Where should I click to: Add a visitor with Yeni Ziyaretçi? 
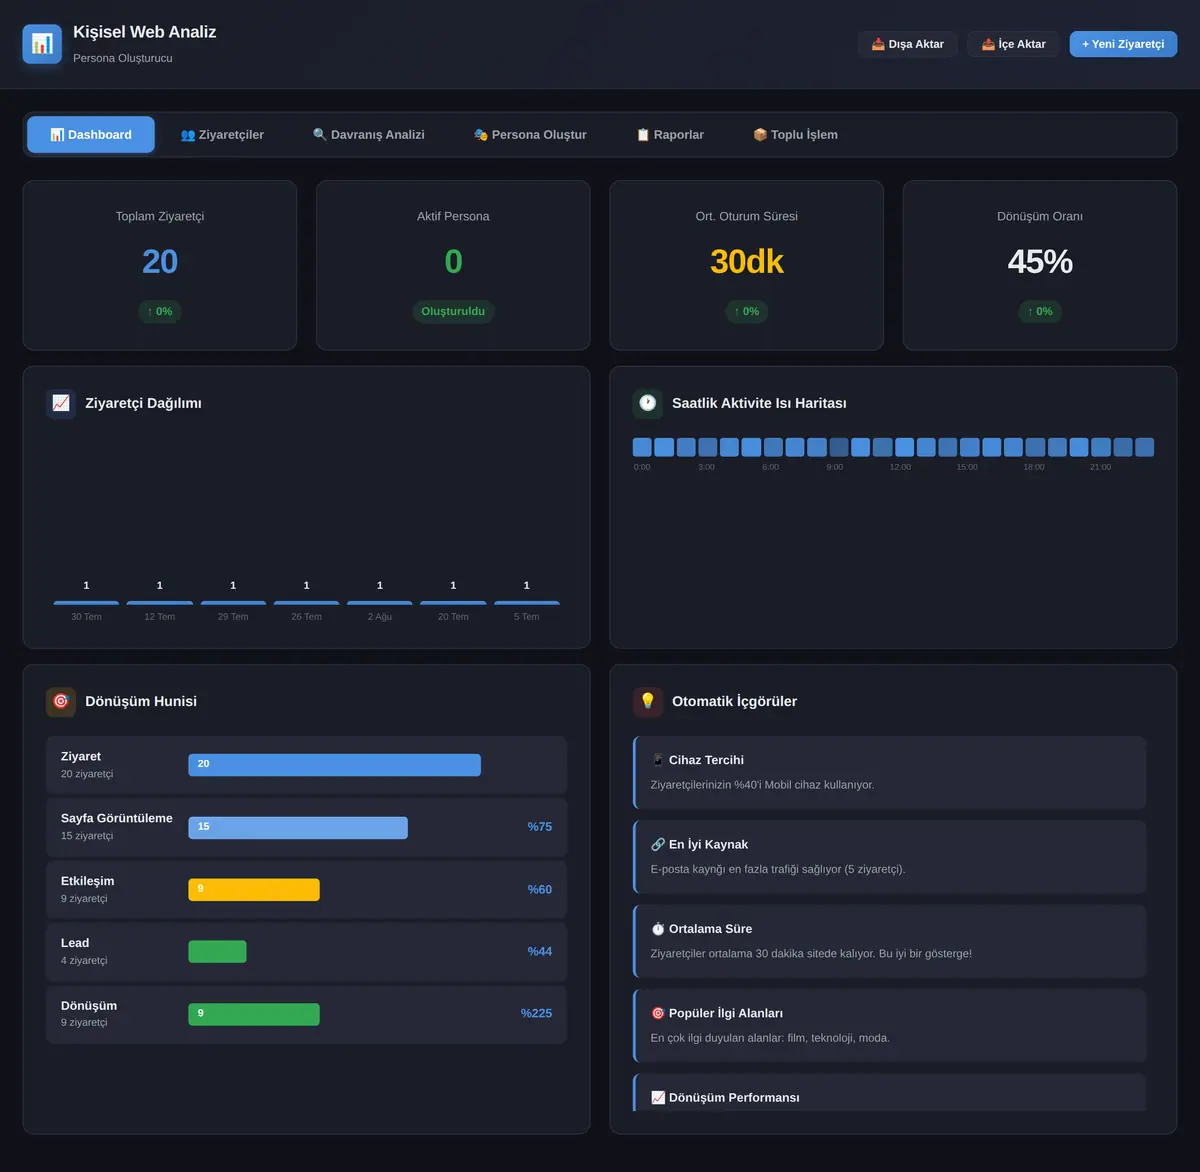(1123, 44)
